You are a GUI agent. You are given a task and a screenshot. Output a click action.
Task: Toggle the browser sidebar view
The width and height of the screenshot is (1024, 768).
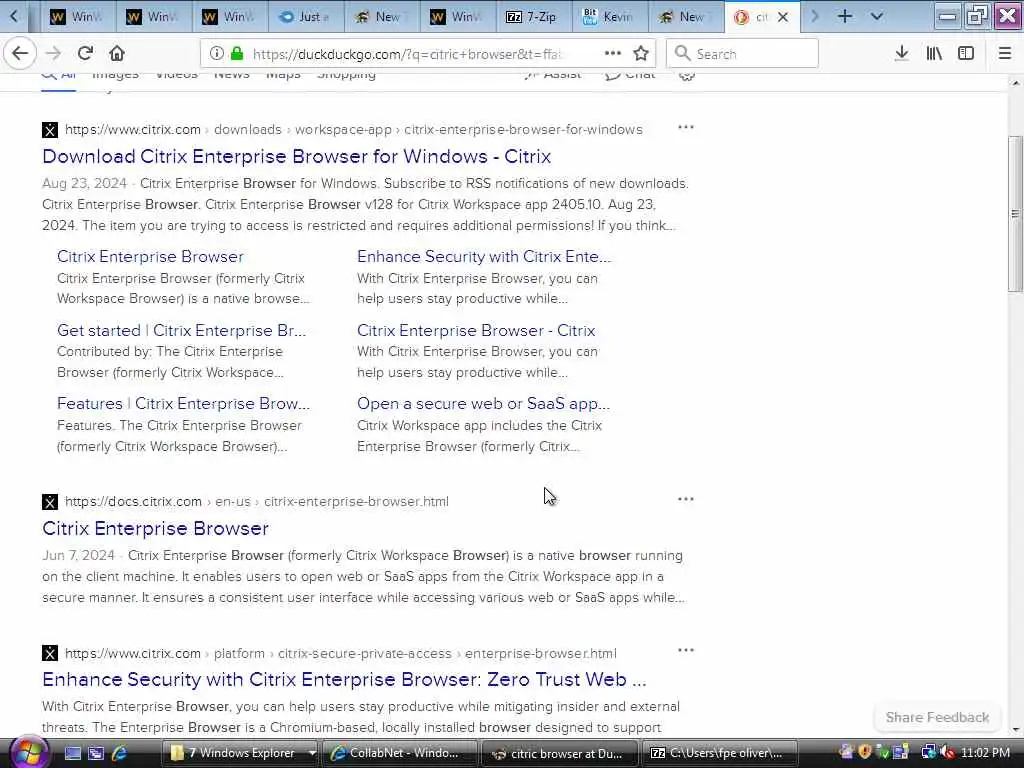[966, 54]
